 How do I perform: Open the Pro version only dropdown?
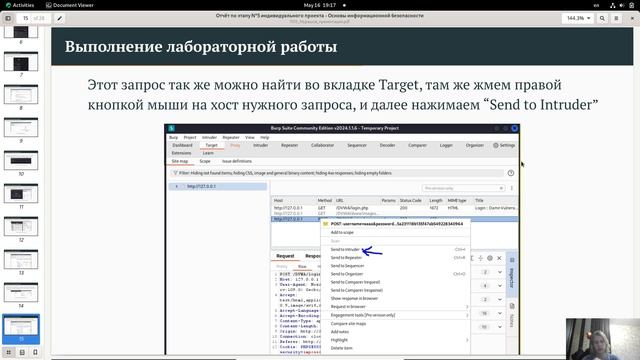pyautogui.click(x=463, y=188)
